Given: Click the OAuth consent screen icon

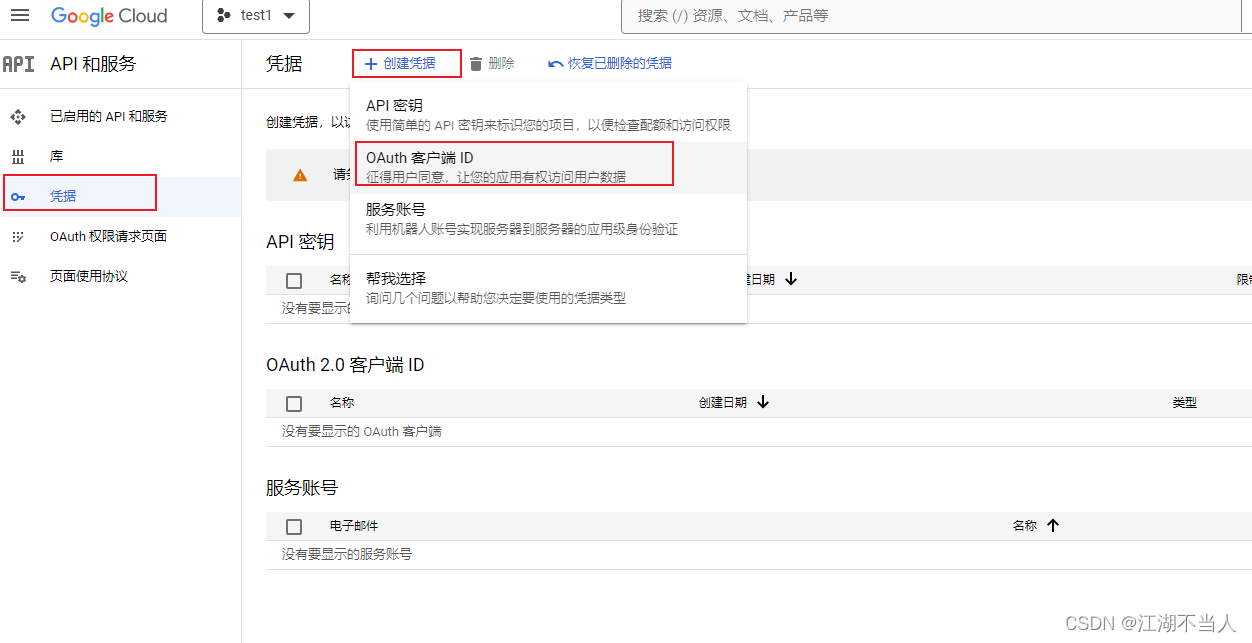Looking at the screenshot, I should (18, 237).
